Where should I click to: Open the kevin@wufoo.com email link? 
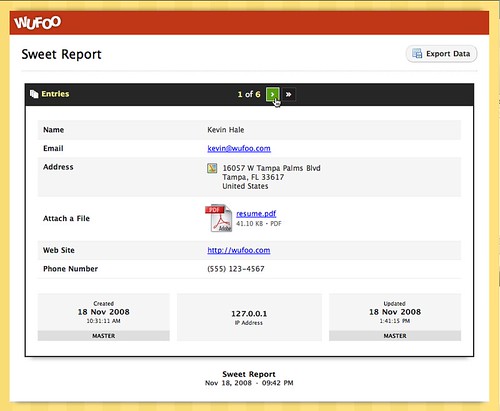(x=239, y=148)
